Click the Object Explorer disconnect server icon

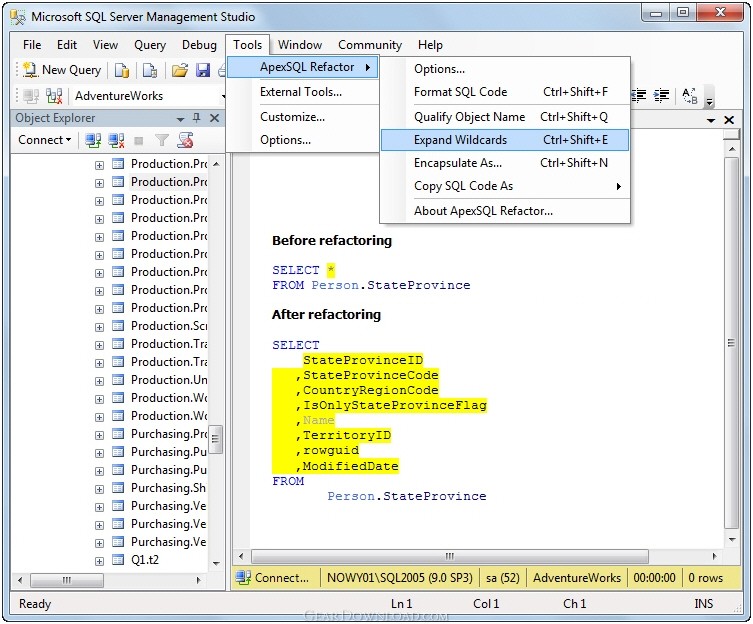coord(116,140)
